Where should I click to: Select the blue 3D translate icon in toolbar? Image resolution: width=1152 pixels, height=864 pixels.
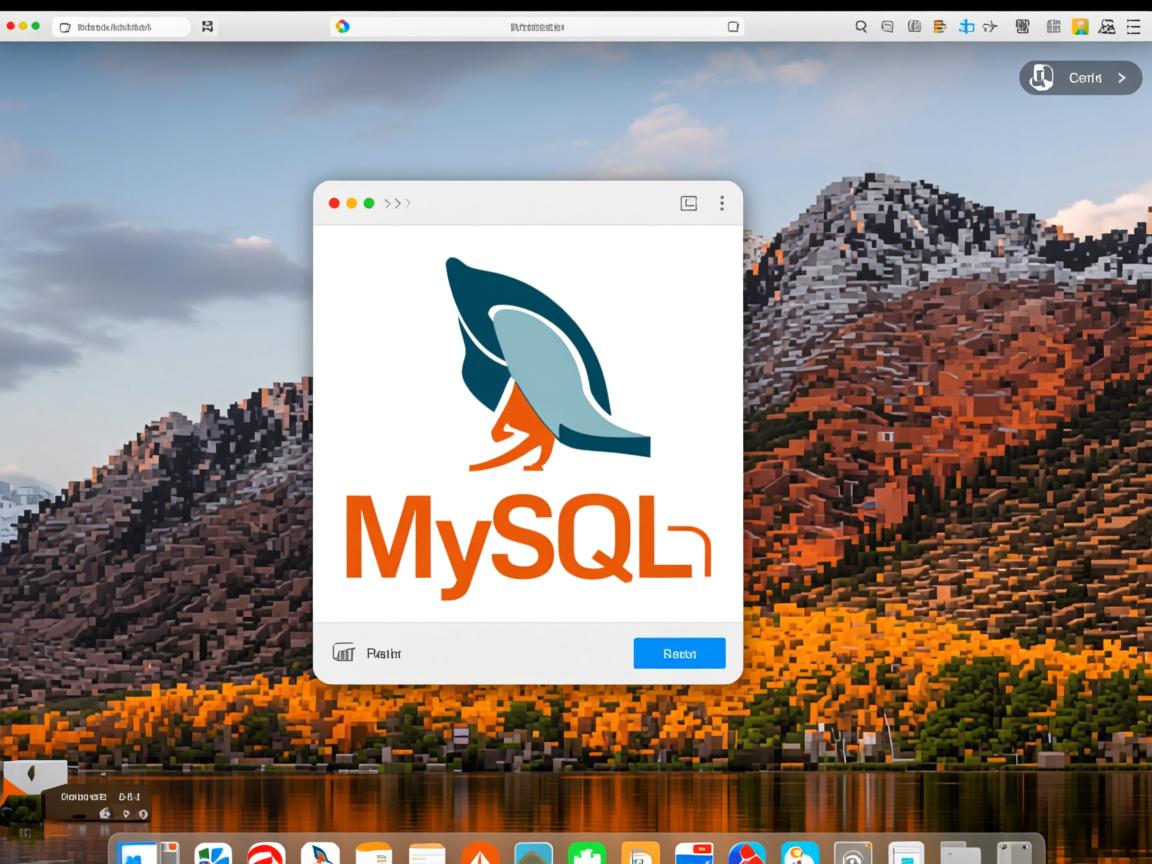point(966,26)
